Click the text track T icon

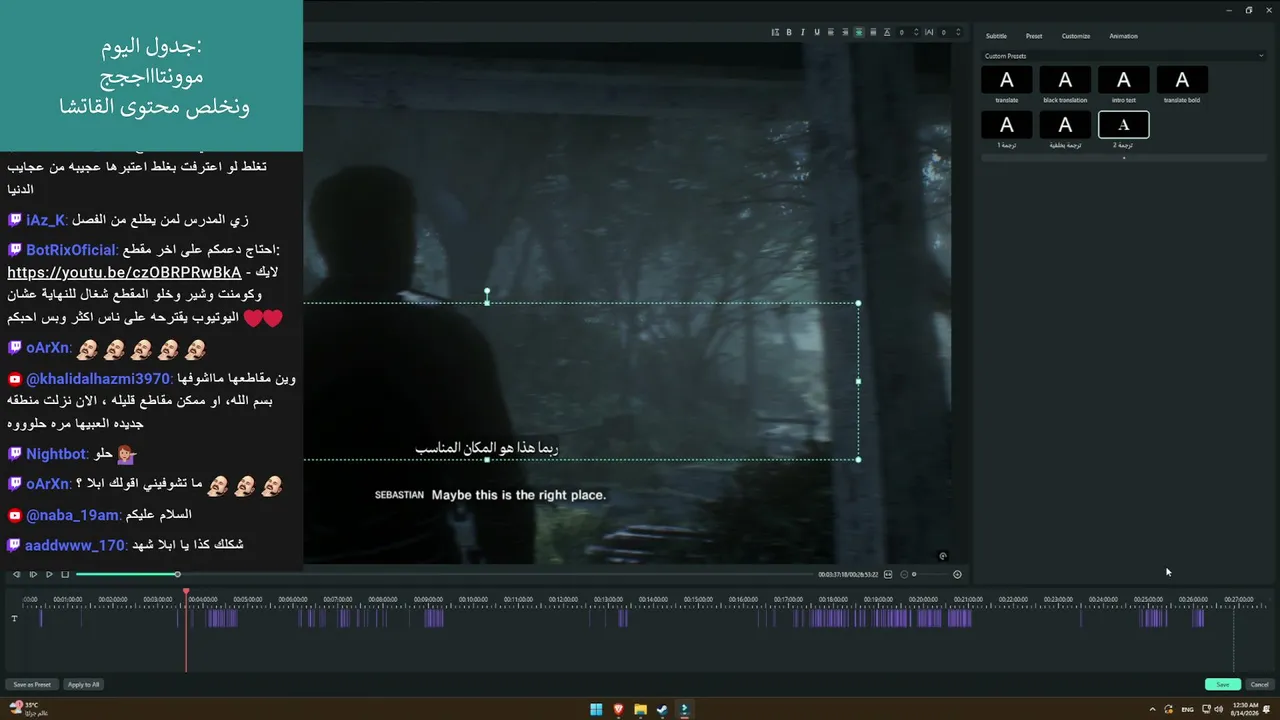14,618
